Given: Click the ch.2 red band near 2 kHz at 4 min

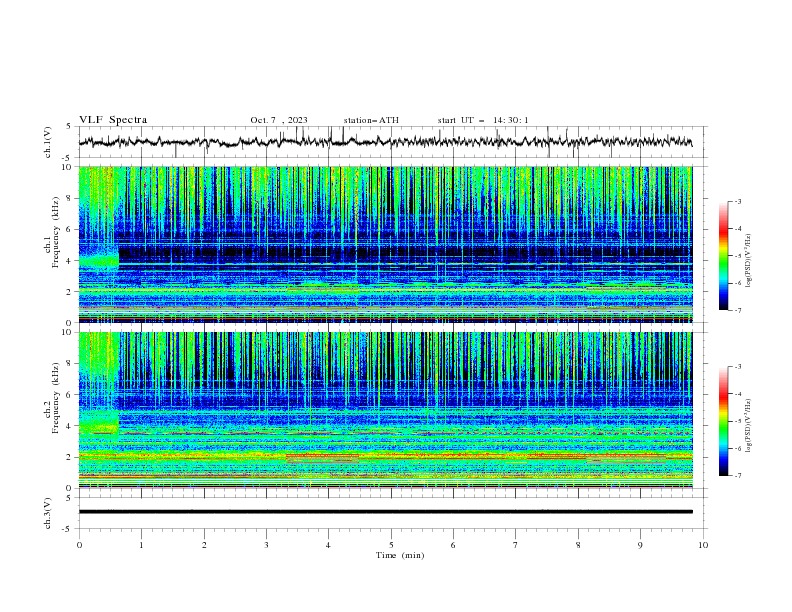Looking at the screenshot, I should [322, 456].
